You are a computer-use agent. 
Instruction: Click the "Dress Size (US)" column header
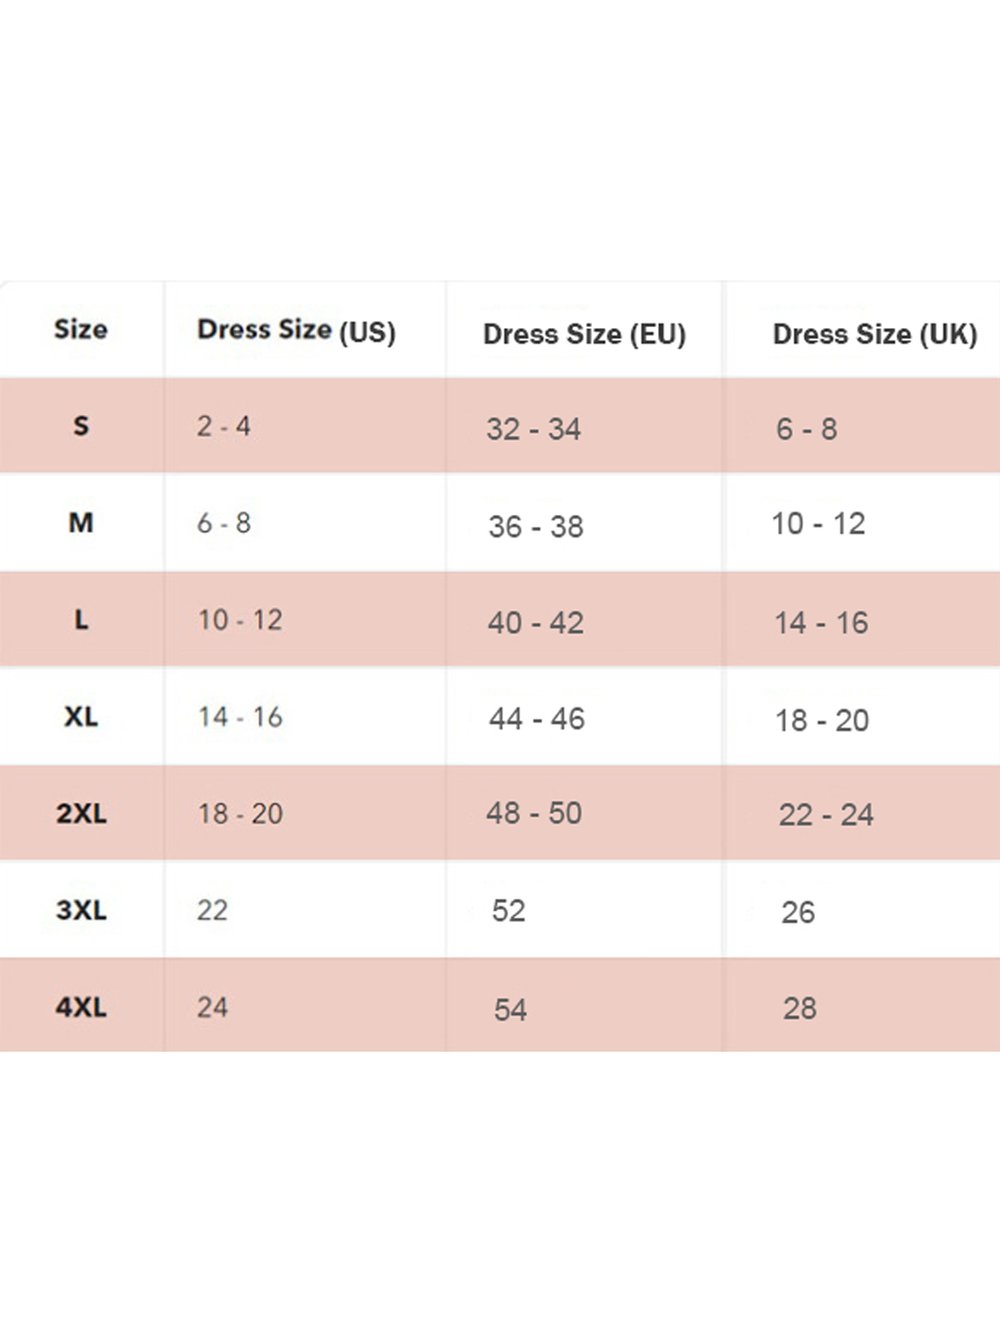click(296, 330)
